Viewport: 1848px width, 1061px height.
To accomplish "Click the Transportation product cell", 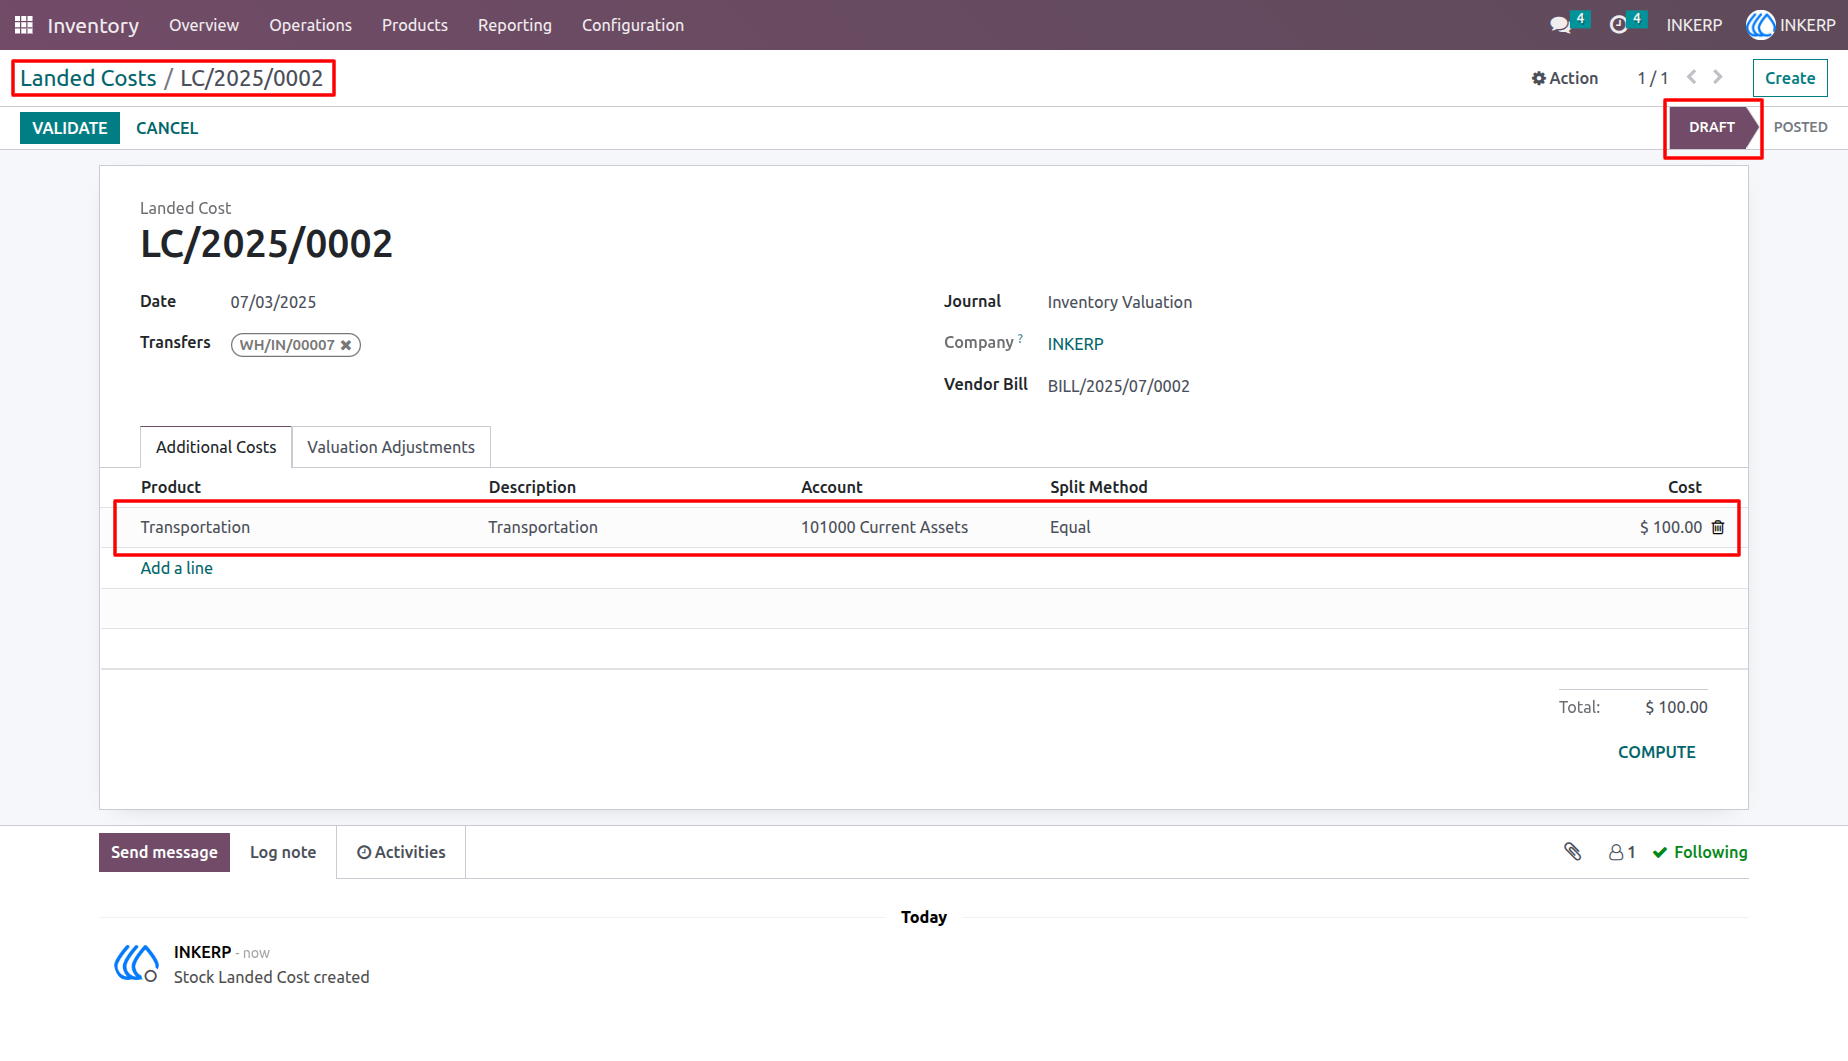I will [x=195, y=527].
